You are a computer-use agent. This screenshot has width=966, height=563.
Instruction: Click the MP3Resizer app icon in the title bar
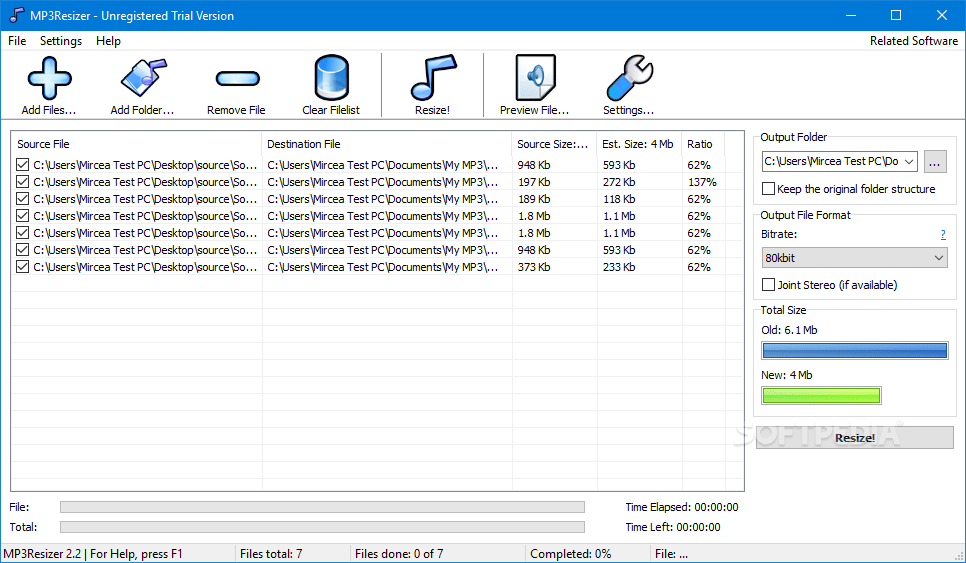[x=17, y=15]
